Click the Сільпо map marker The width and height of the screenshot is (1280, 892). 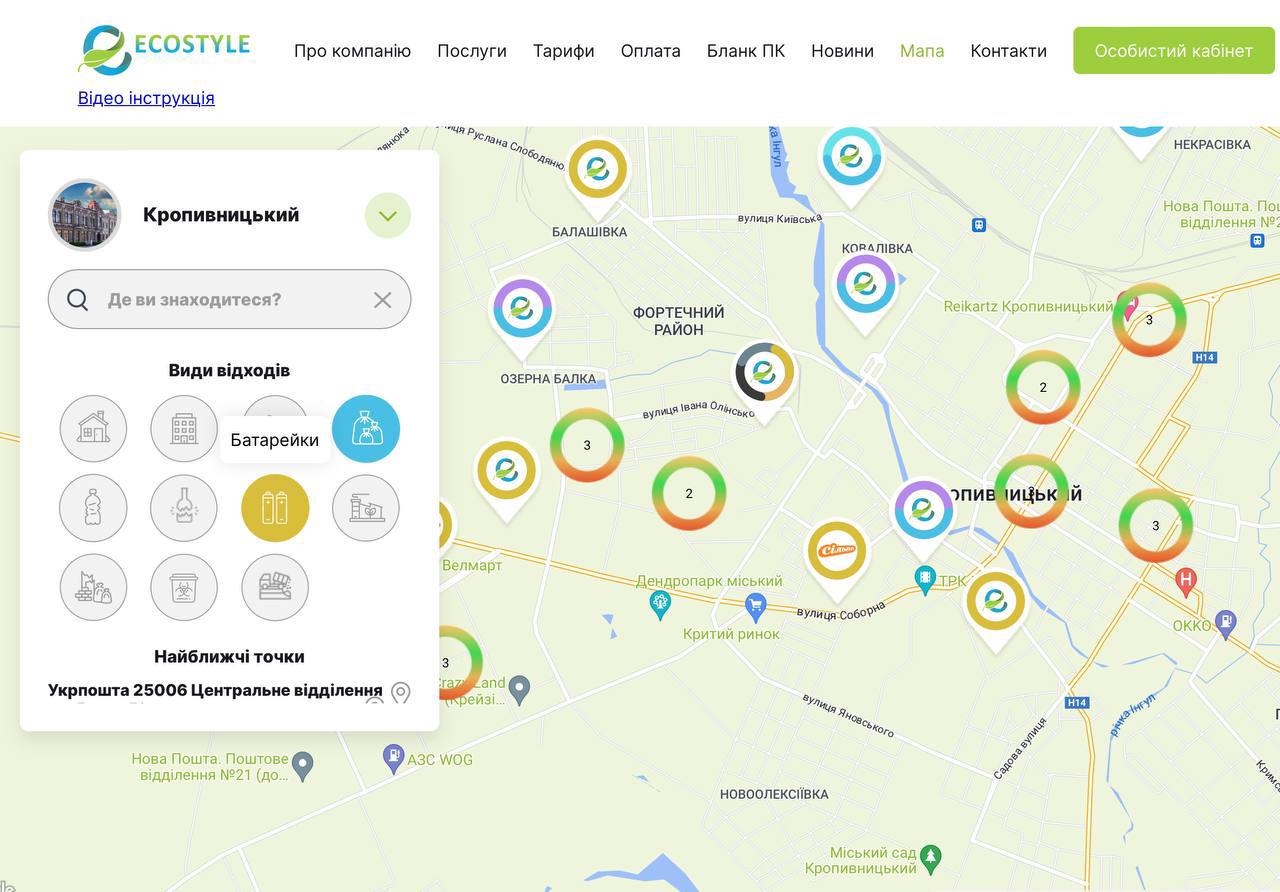click(836, 551)
